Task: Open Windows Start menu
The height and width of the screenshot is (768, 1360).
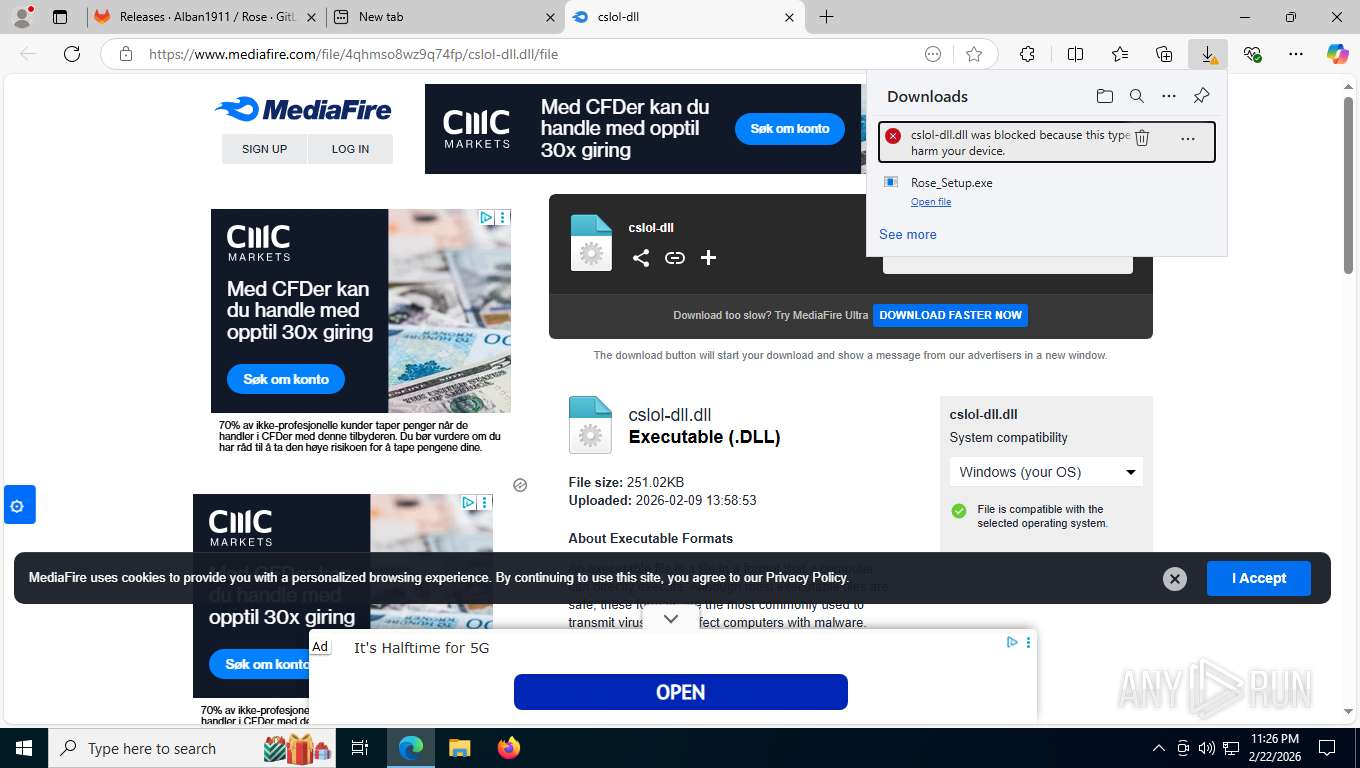Action: tap(24, 748)
